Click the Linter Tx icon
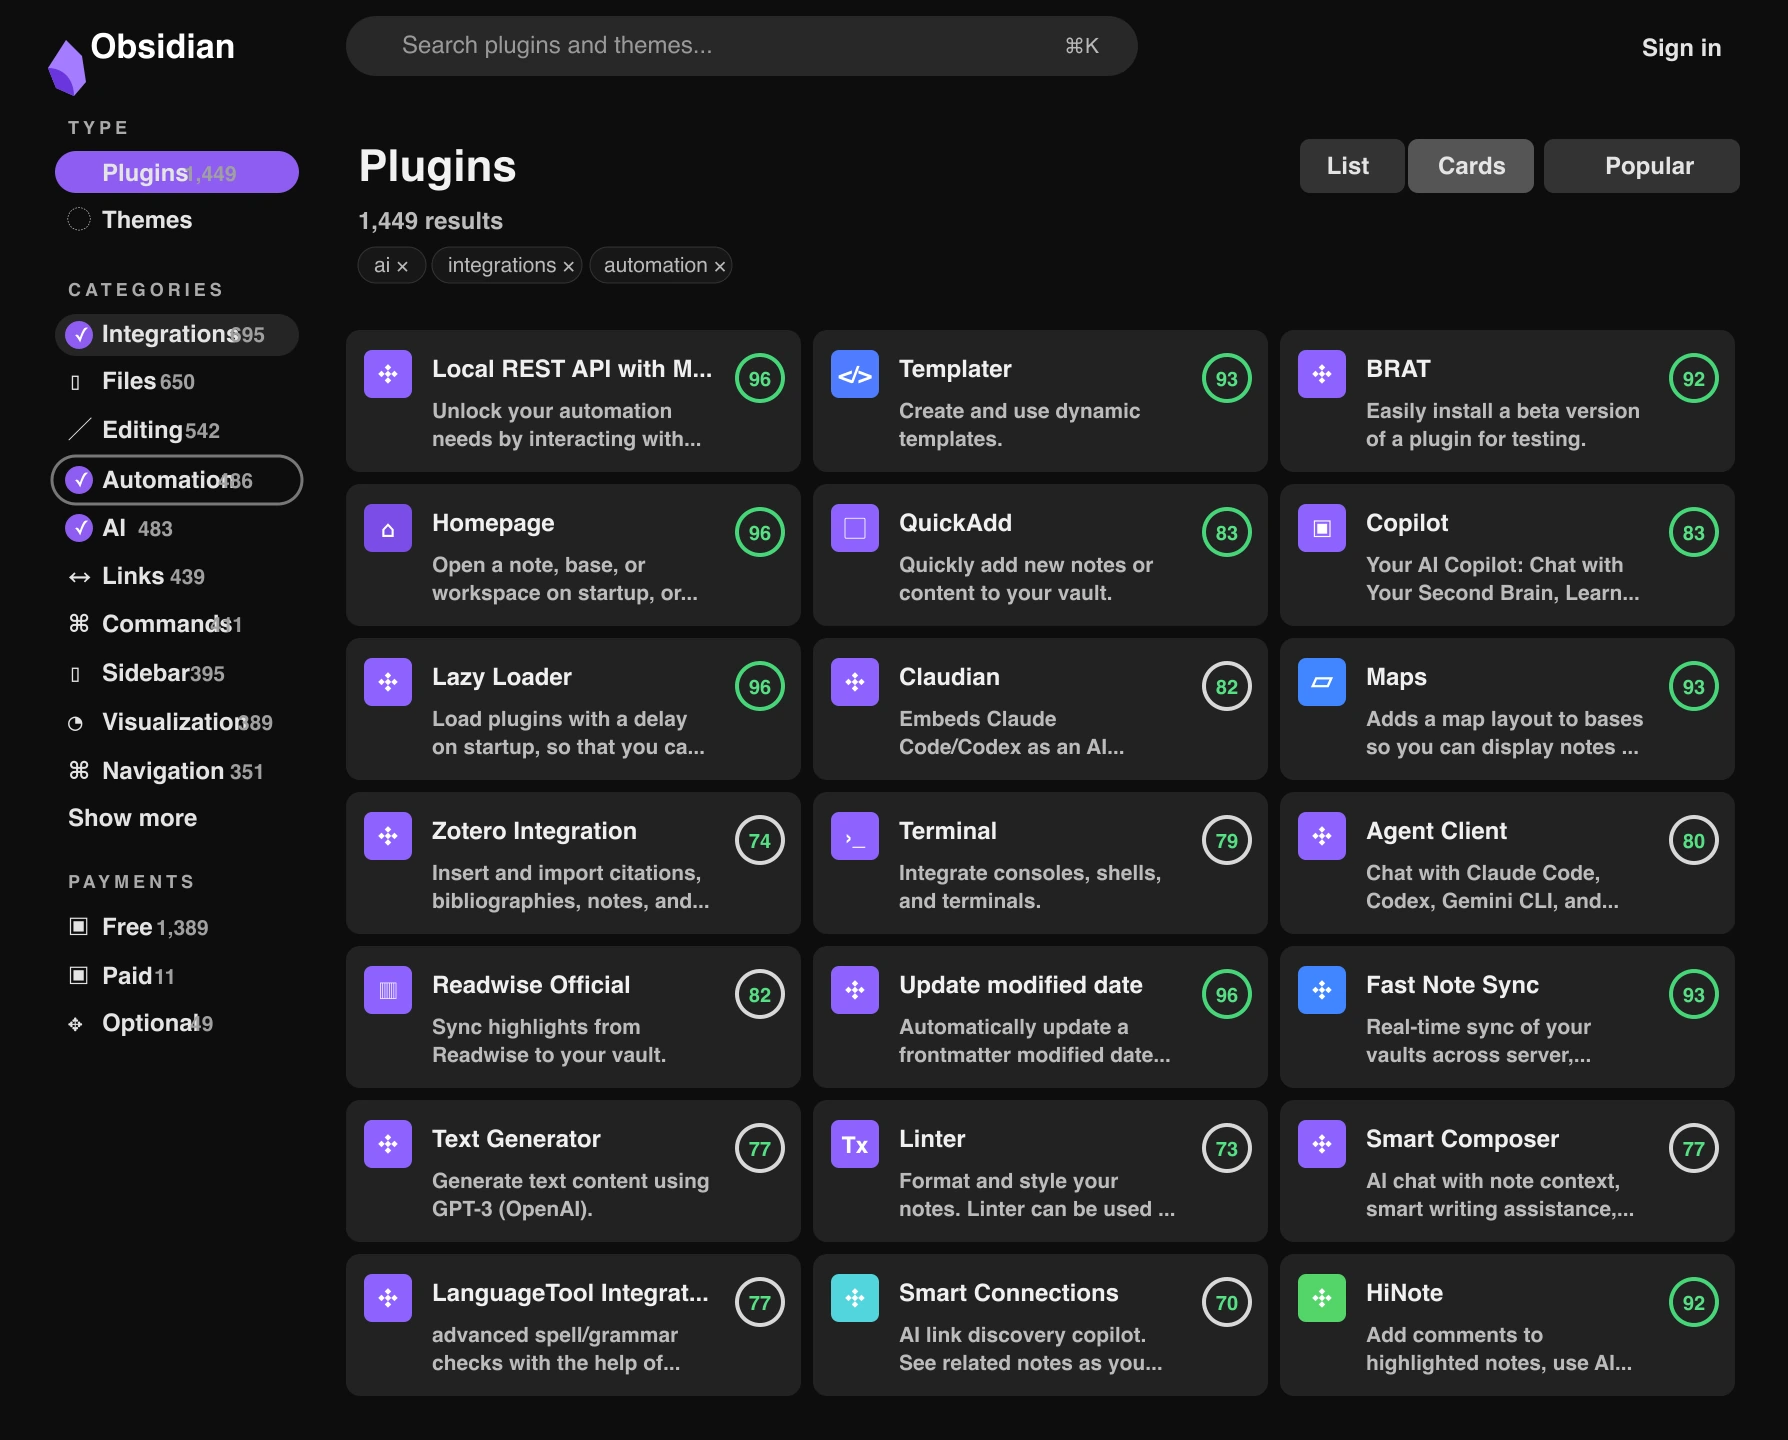This screenshot has width=1788, height=1440. (855, 1144)
